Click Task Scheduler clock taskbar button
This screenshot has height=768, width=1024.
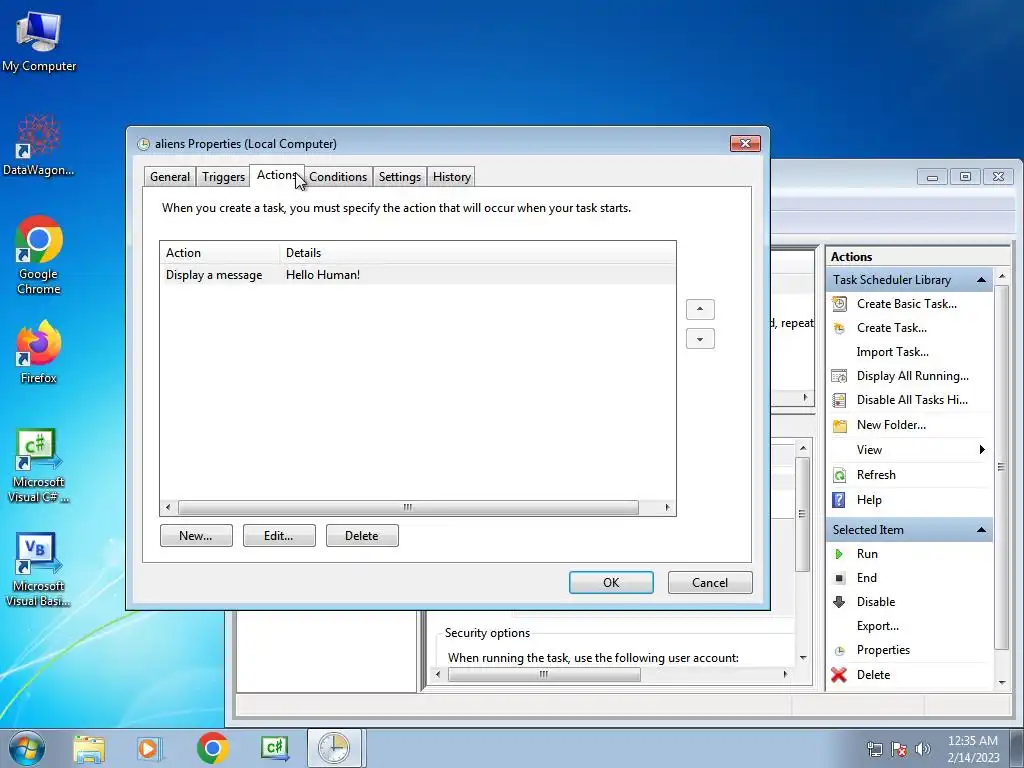(334, 748)
